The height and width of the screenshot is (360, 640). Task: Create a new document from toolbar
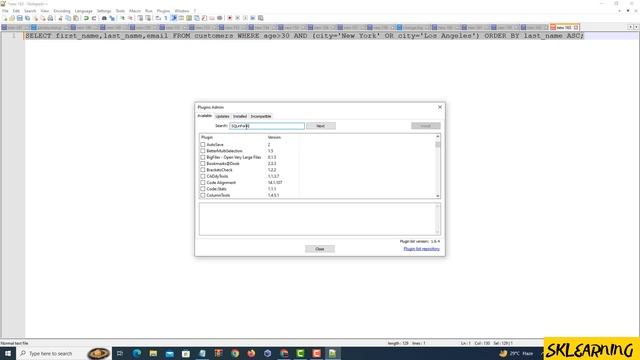tap(4, 18)
